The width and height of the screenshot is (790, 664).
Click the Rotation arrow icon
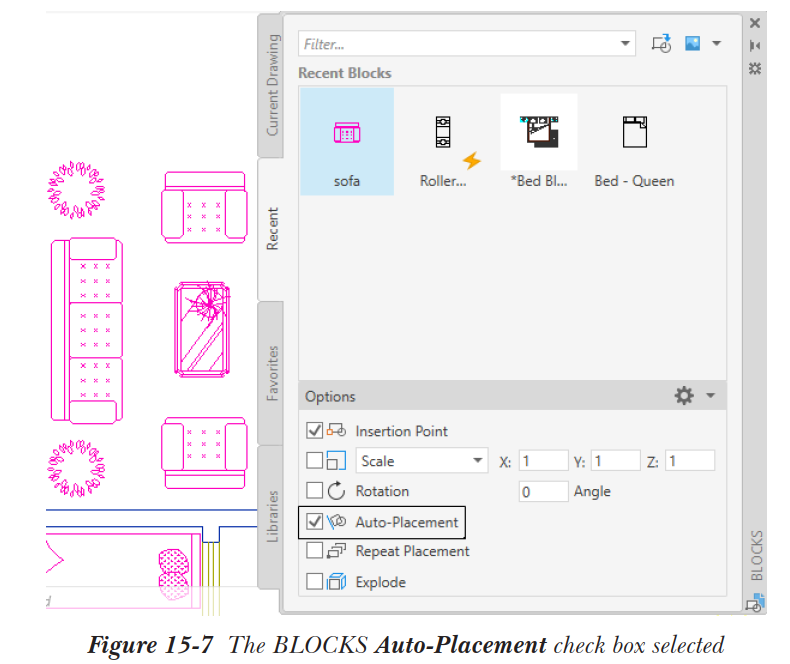coord(336,490)
